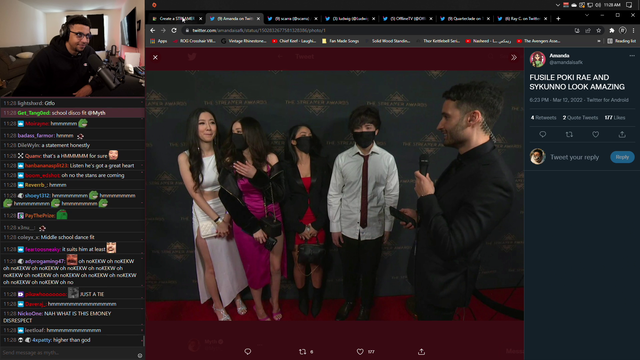This screenshot has height=360, width=640.
Task: Click the install/cast icon in address bar
Action: coord(577,31)
